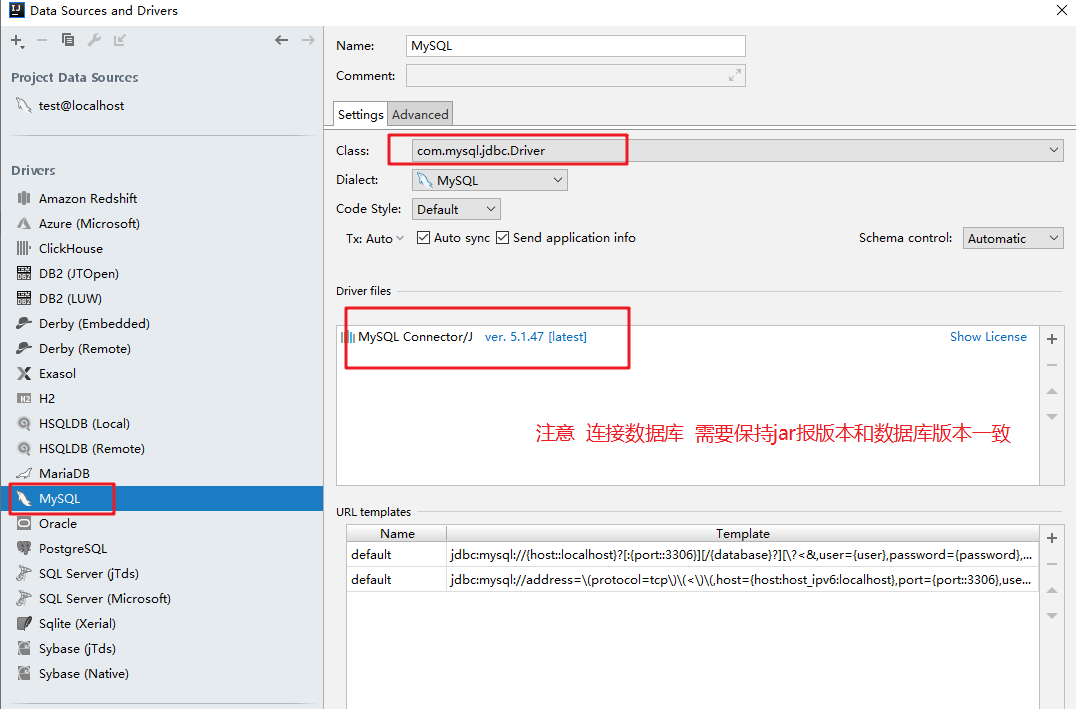This screenshot has width=1076, height=709.
Task: Select DB2 (JTOpen) driver
Action: tap(78, 274)
